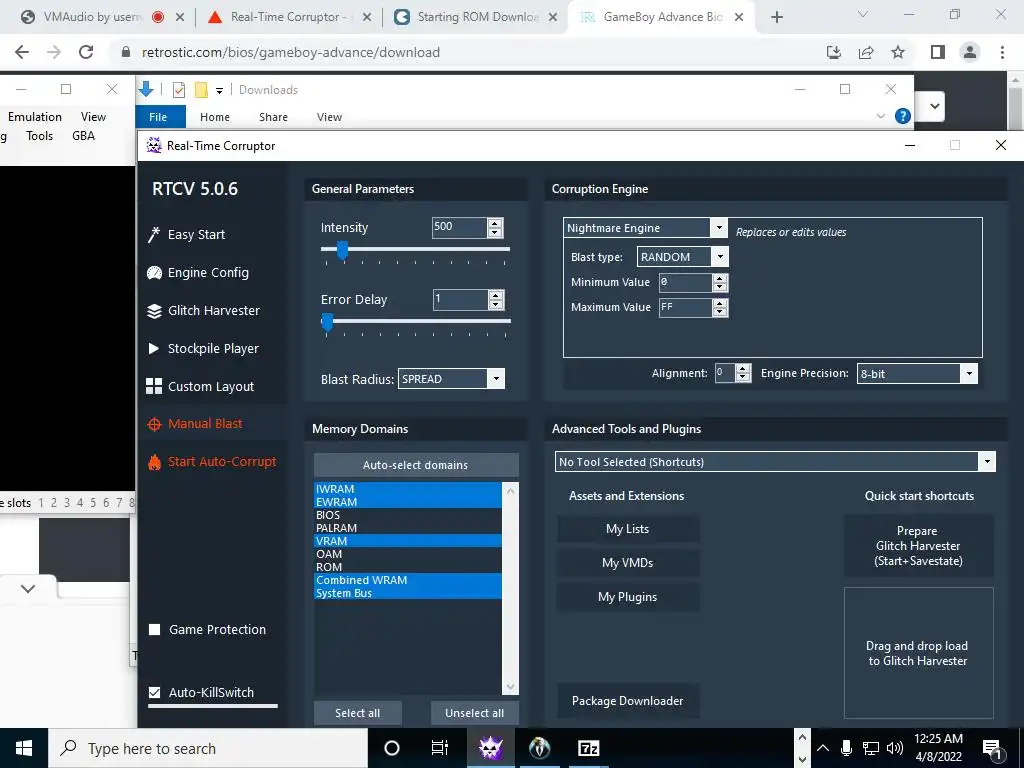Toggle the Downloads quick access properties checkmark icon
This screenshot has width=1024, height=768.
[x=178, y=90]
